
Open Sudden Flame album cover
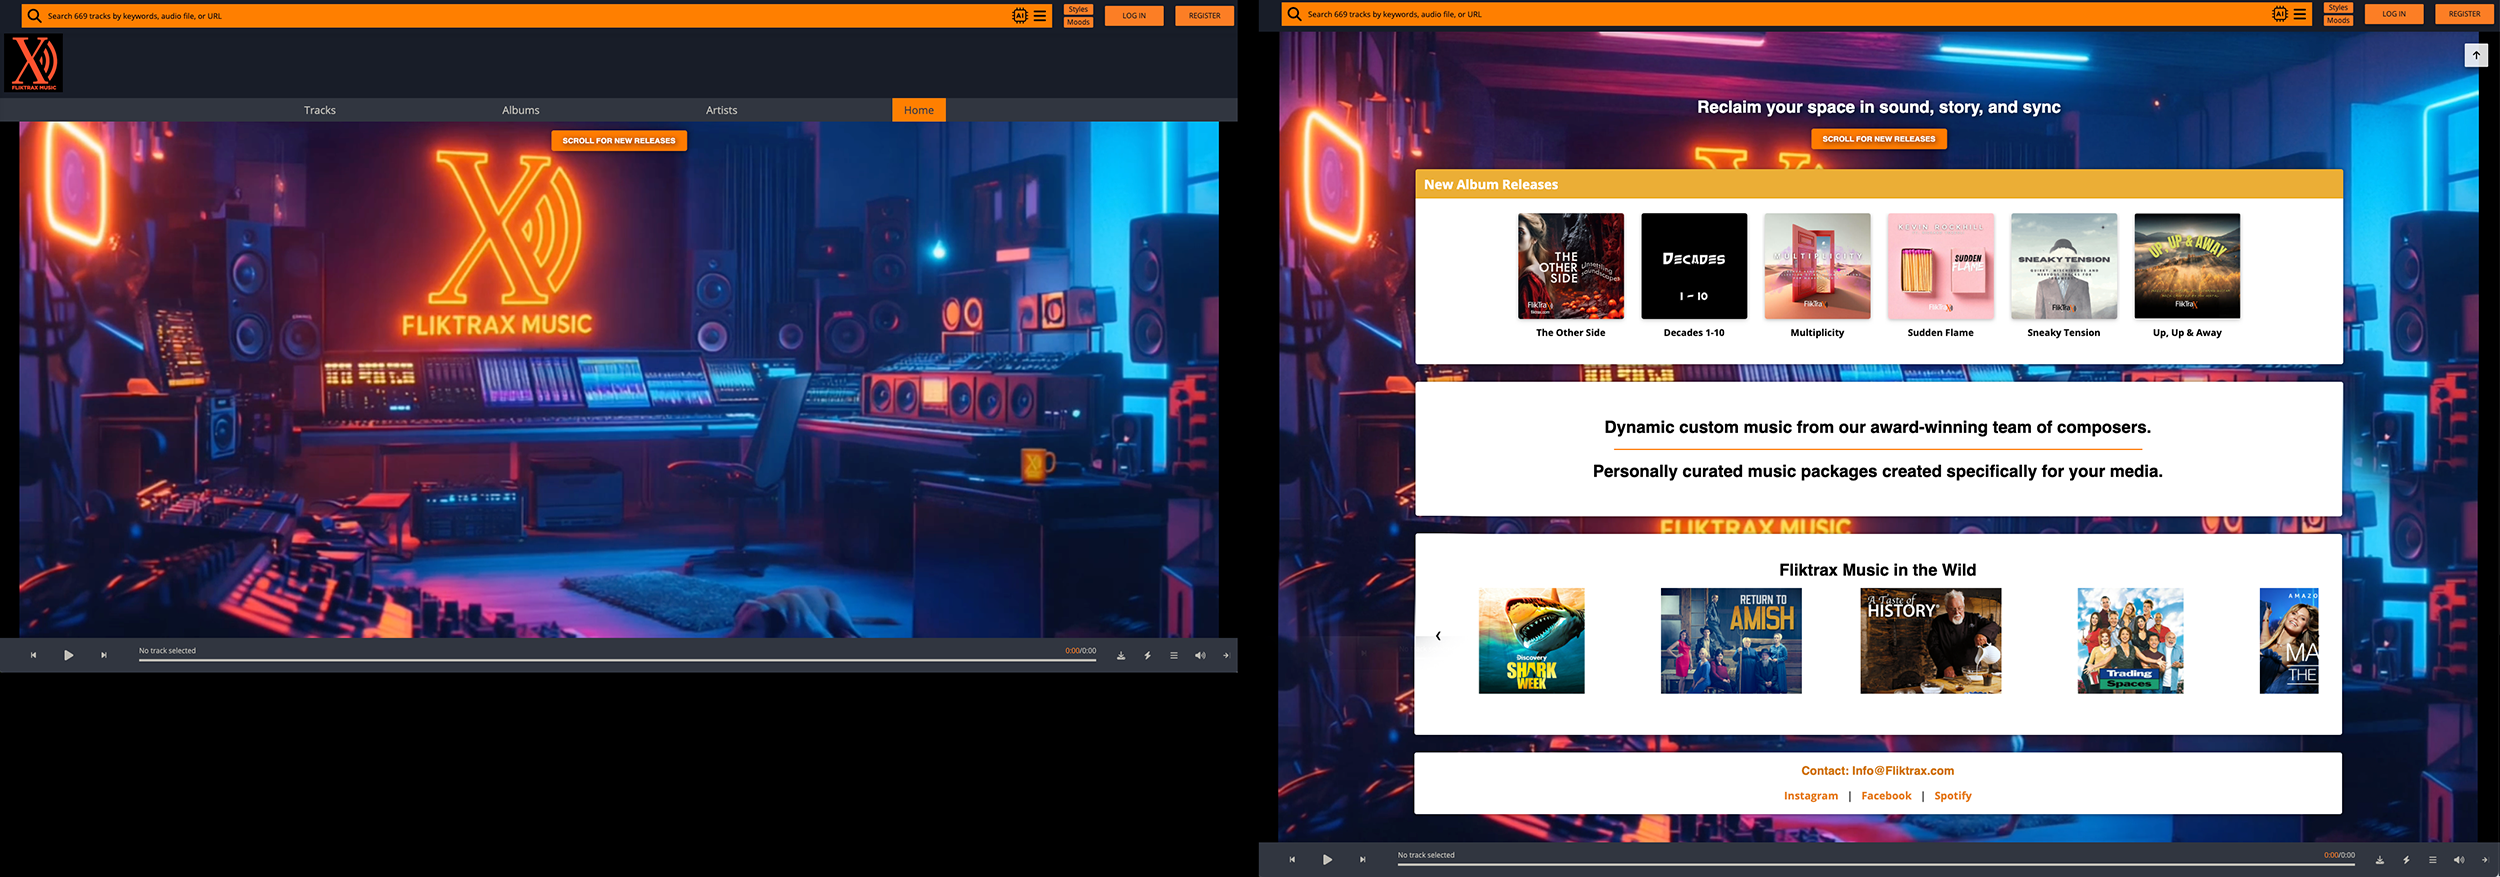[1941, 266]
